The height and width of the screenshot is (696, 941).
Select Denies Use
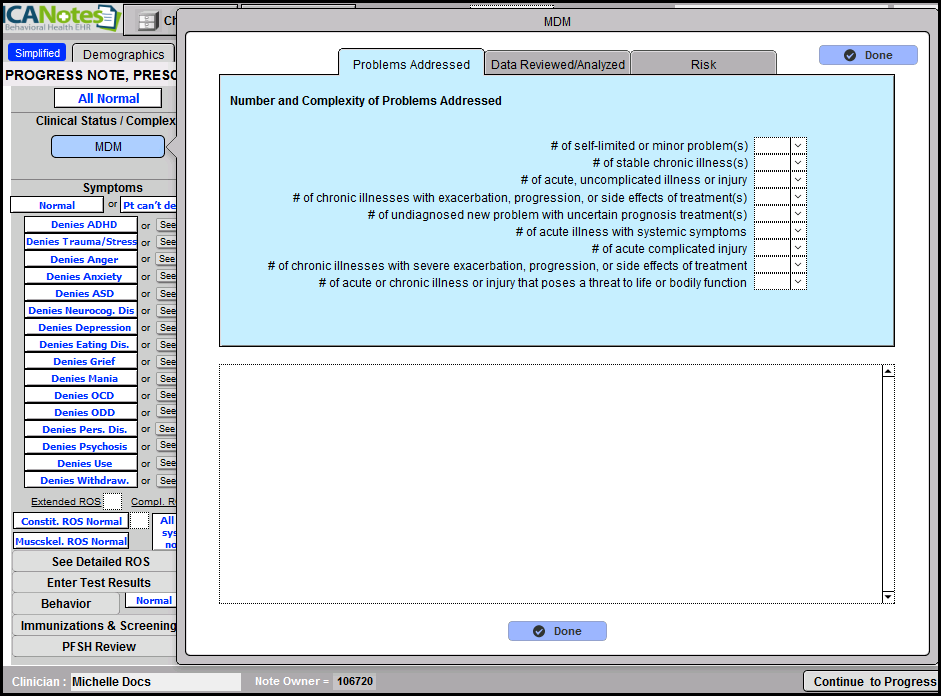pos(81,463)
